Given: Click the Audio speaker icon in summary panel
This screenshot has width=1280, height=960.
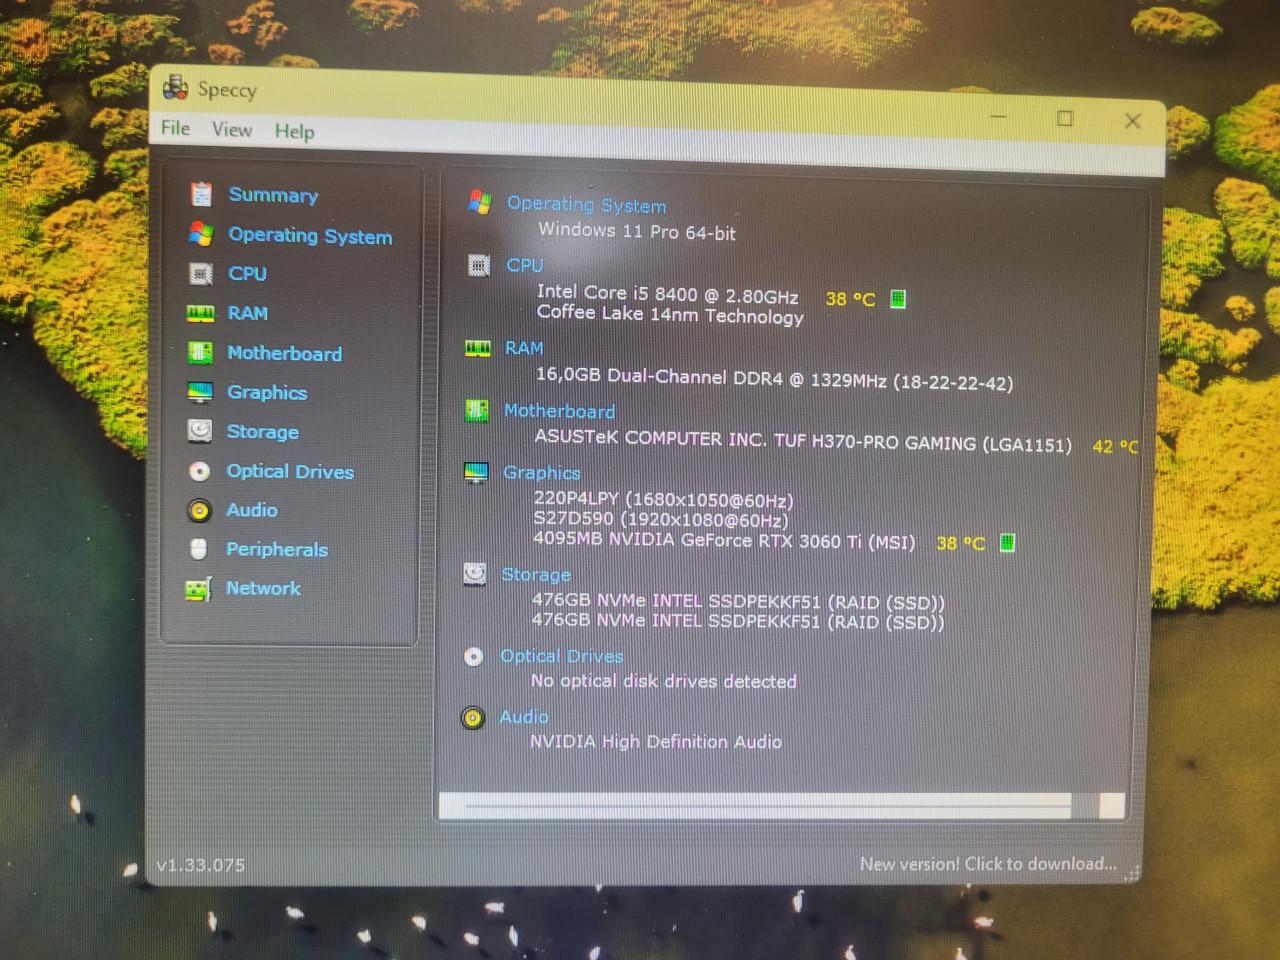Looking at the screenshot, I should click(x=473, y=717).
